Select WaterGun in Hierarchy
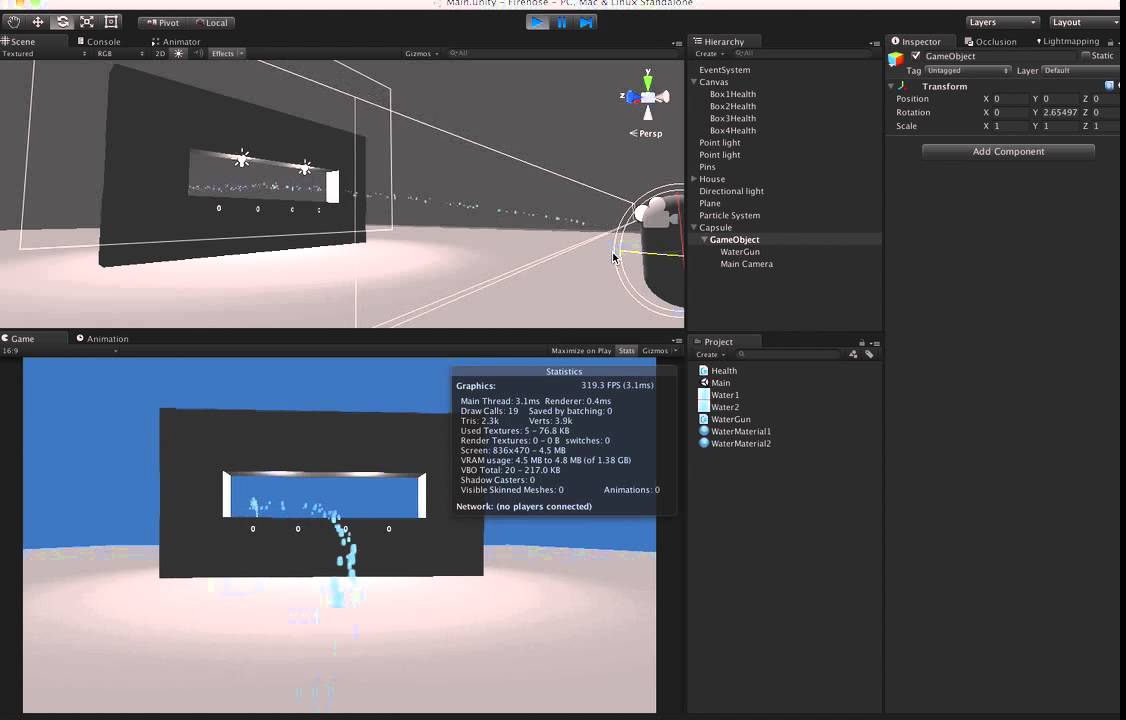The image size is (1126, 720). (x=740, y=252)
